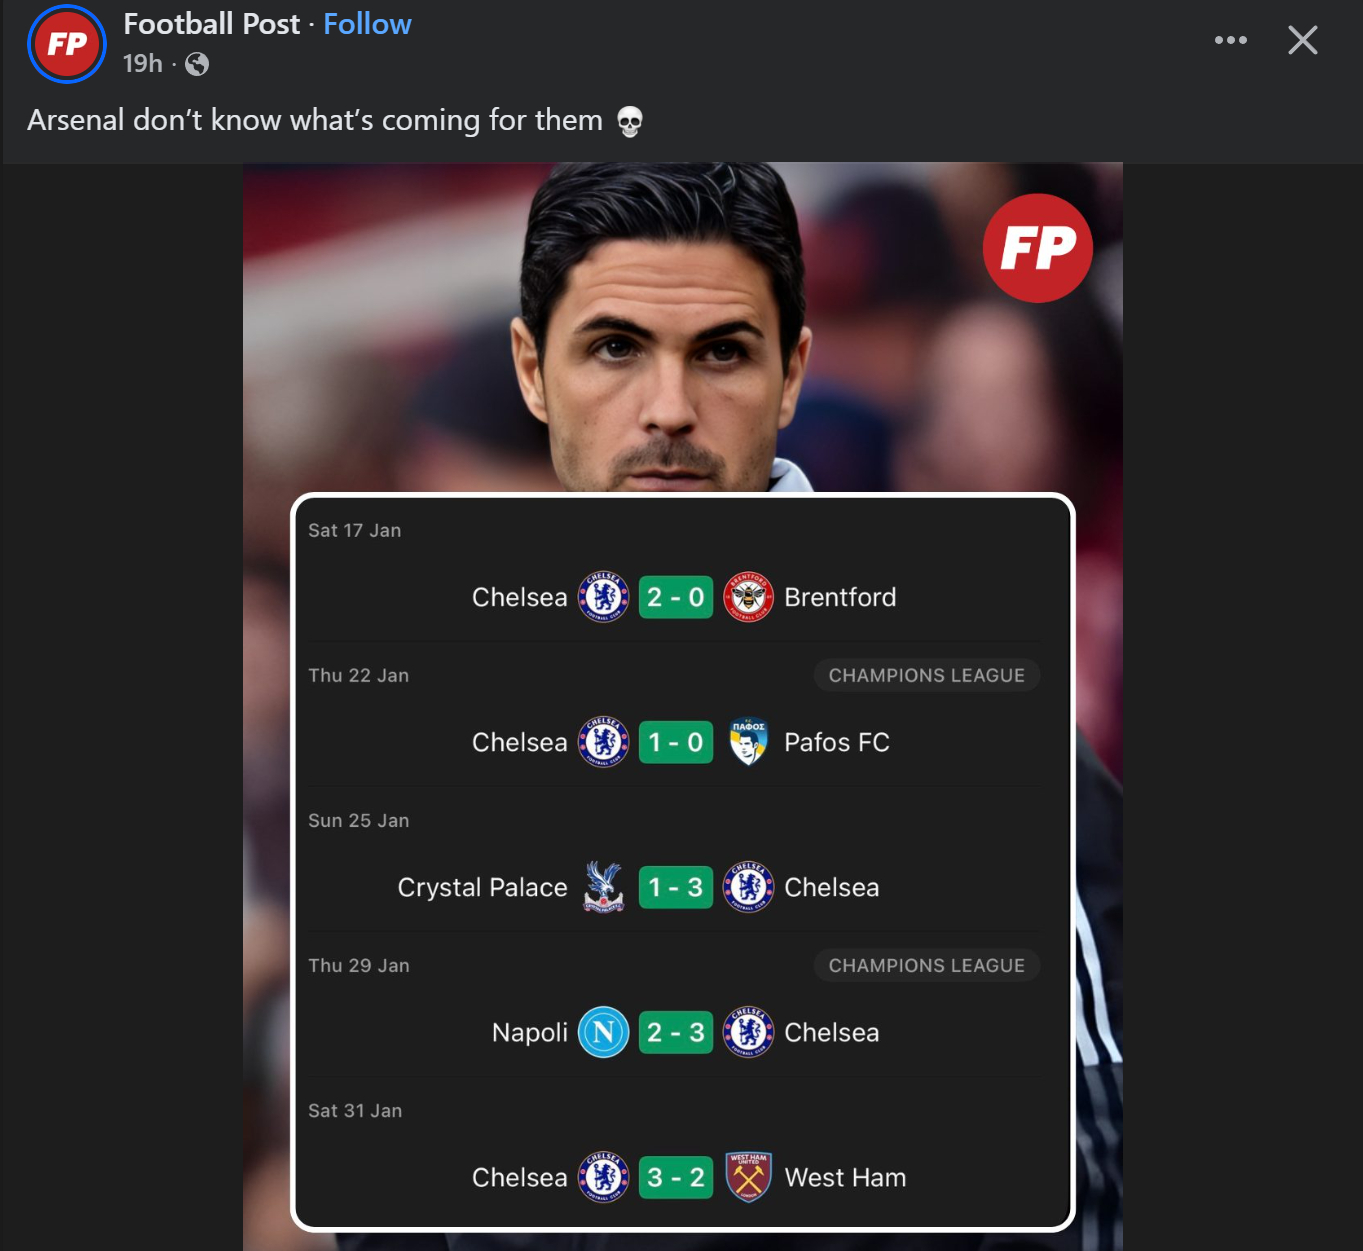
Task: Click the West Ham crest
Action: [x=748, y=1177]
